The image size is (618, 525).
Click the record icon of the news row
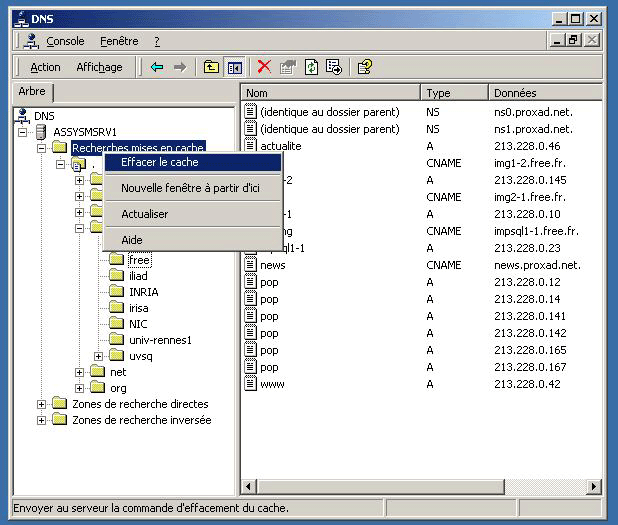click(x=250, y=264)
